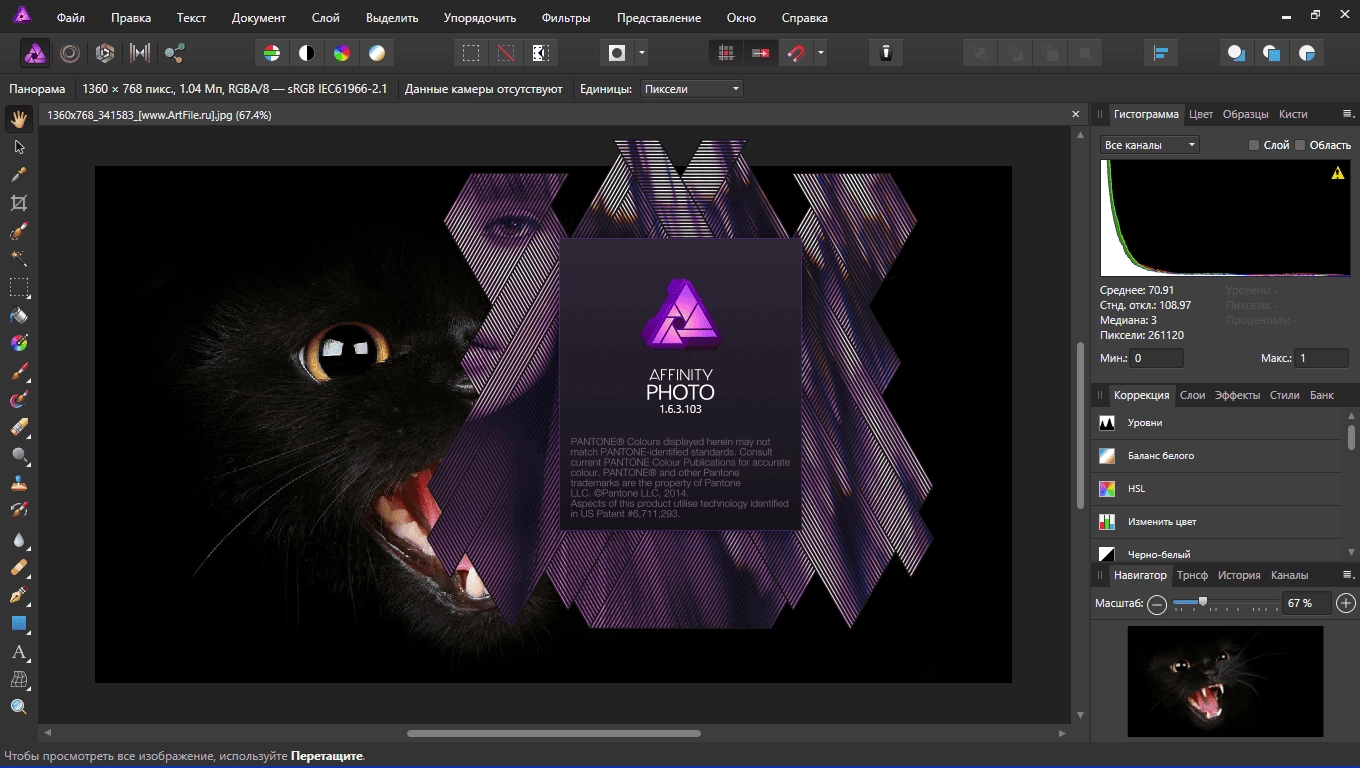The height and width of the screenshot is (768, 1360).
Task: Zoom out with navigator minus button
Action: 1157,604
